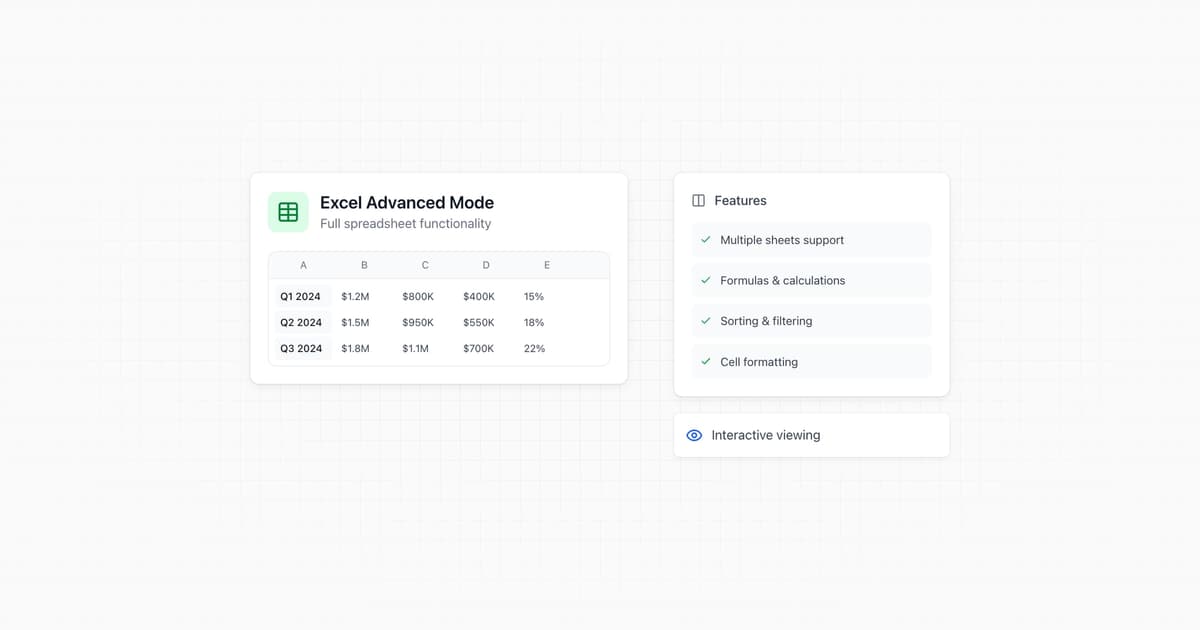Toggle the Formulas & calculations checkmark
Screen dimensions: 1200x630
point(705,280)
